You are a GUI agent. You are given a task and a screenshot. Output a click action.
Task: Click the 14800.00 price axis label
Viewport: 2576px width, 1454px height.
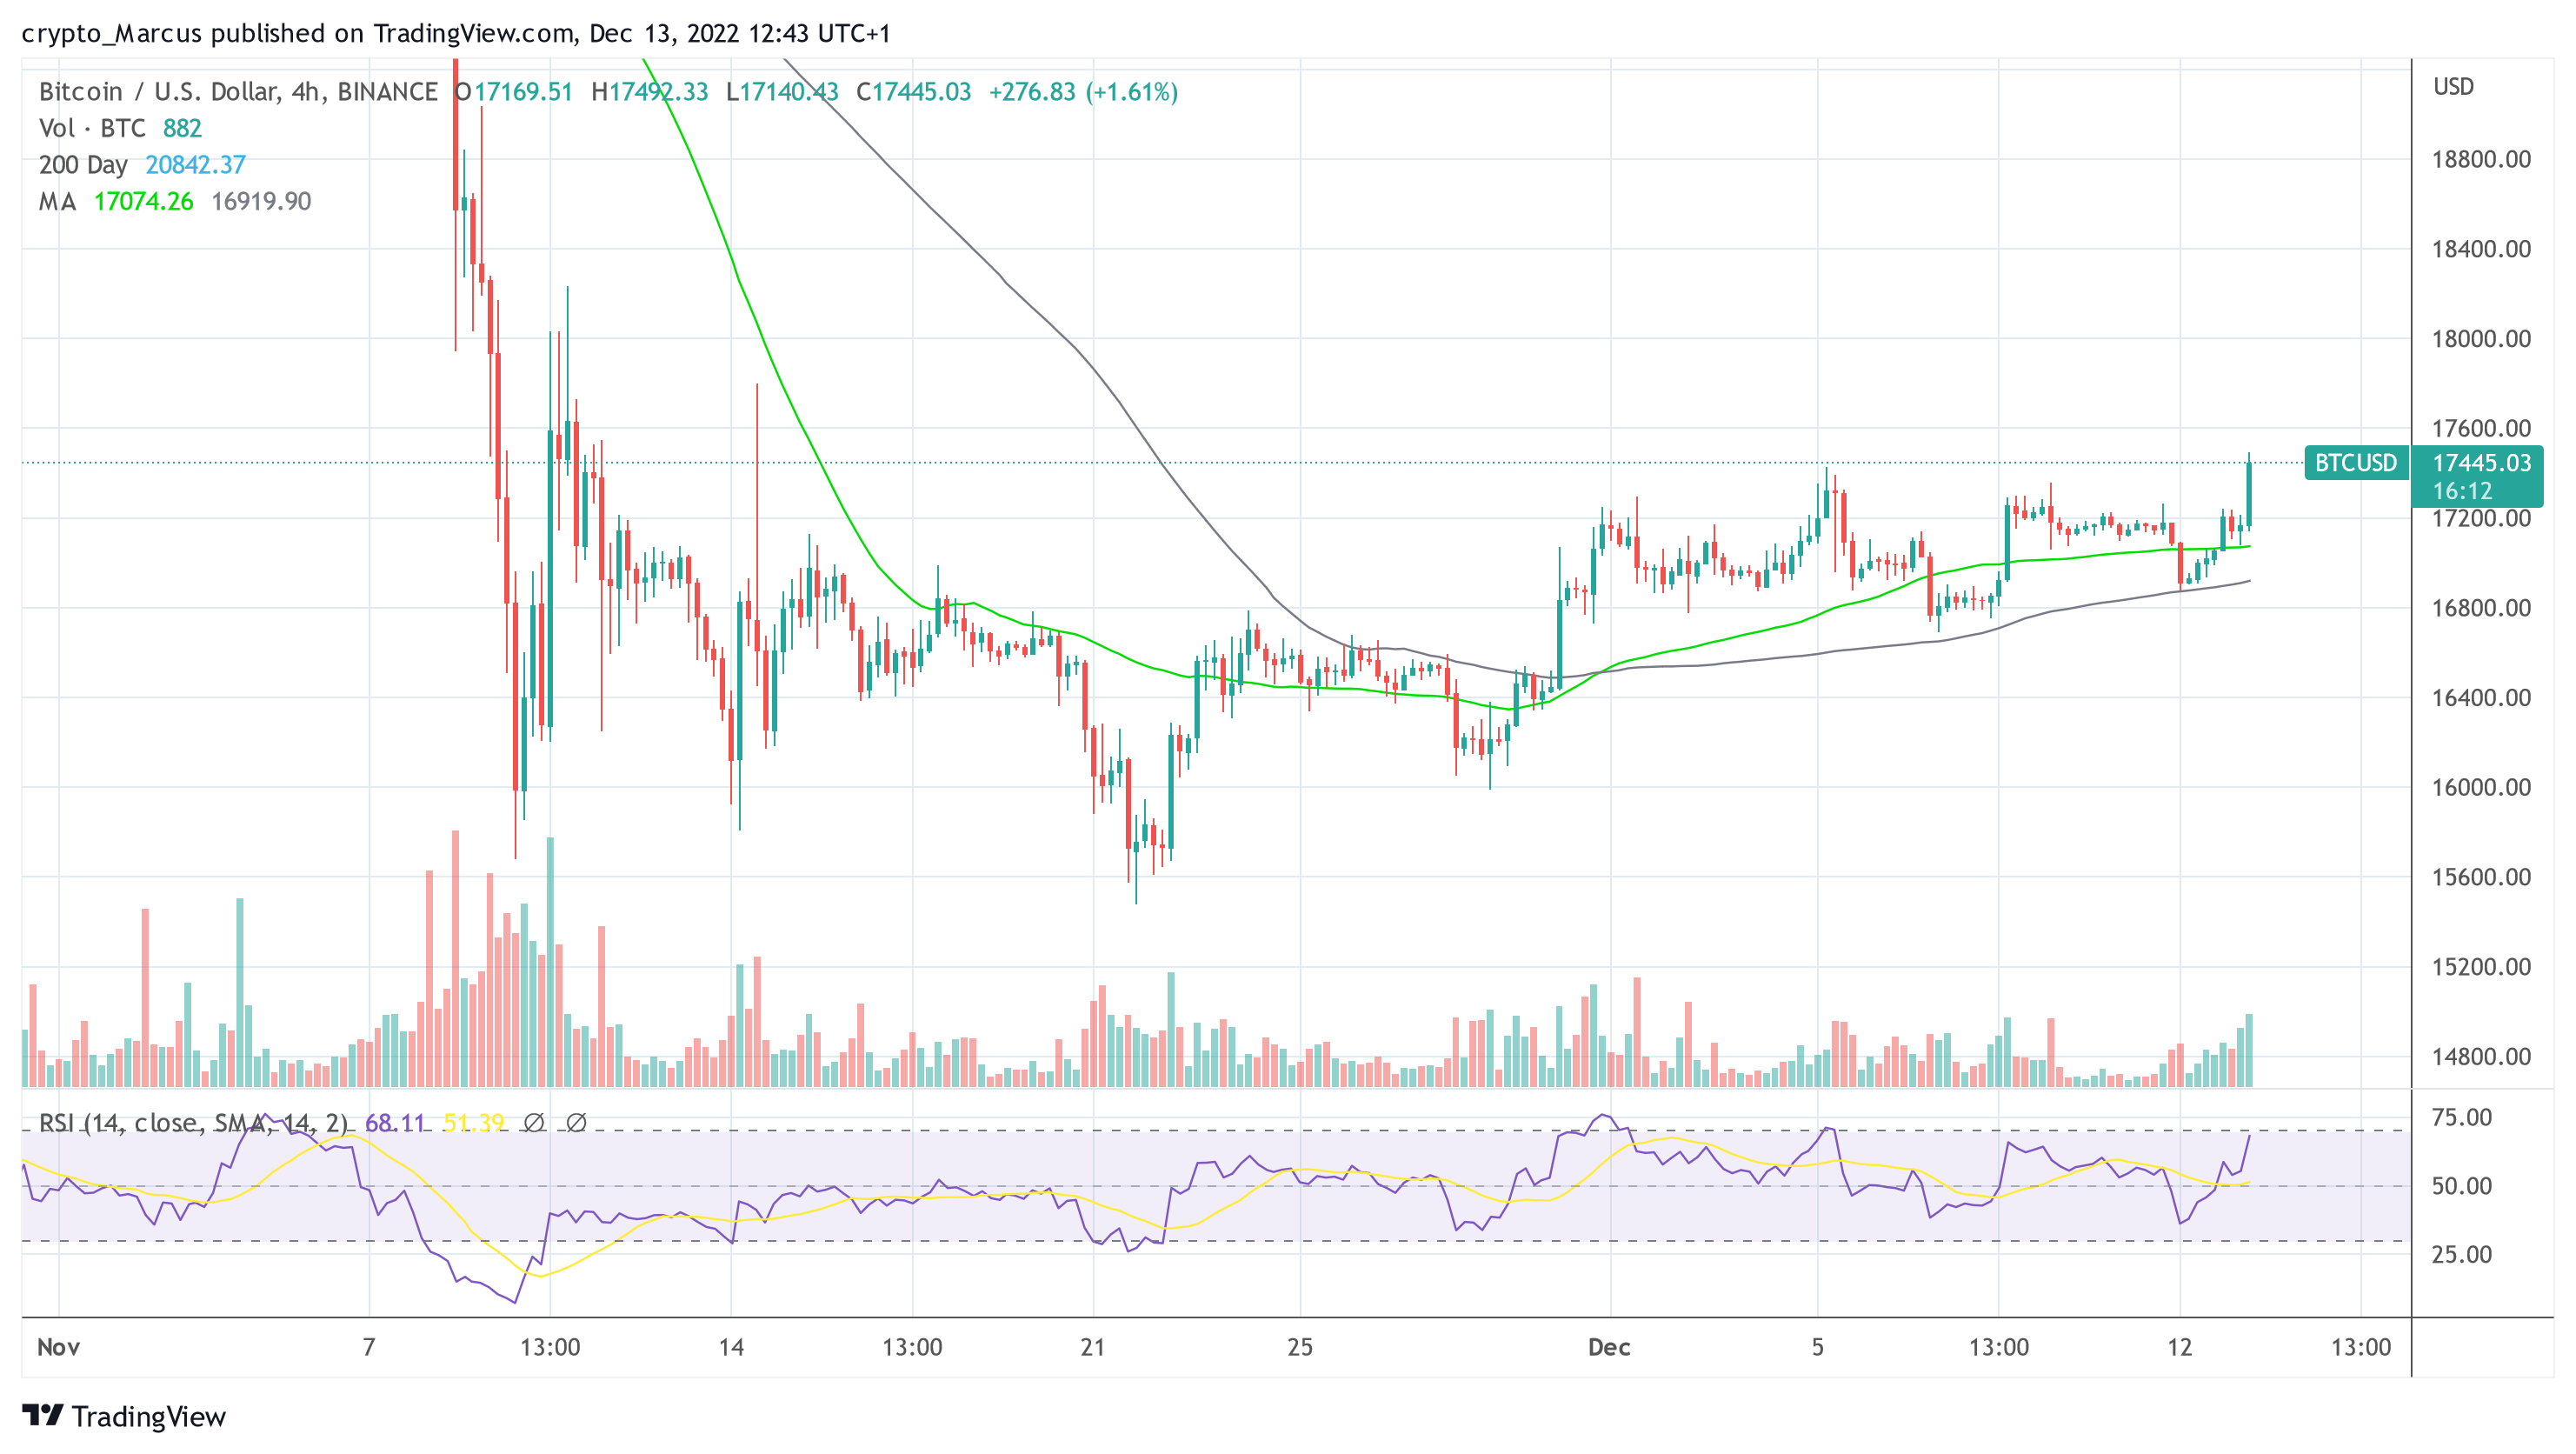(2481, 1057)
